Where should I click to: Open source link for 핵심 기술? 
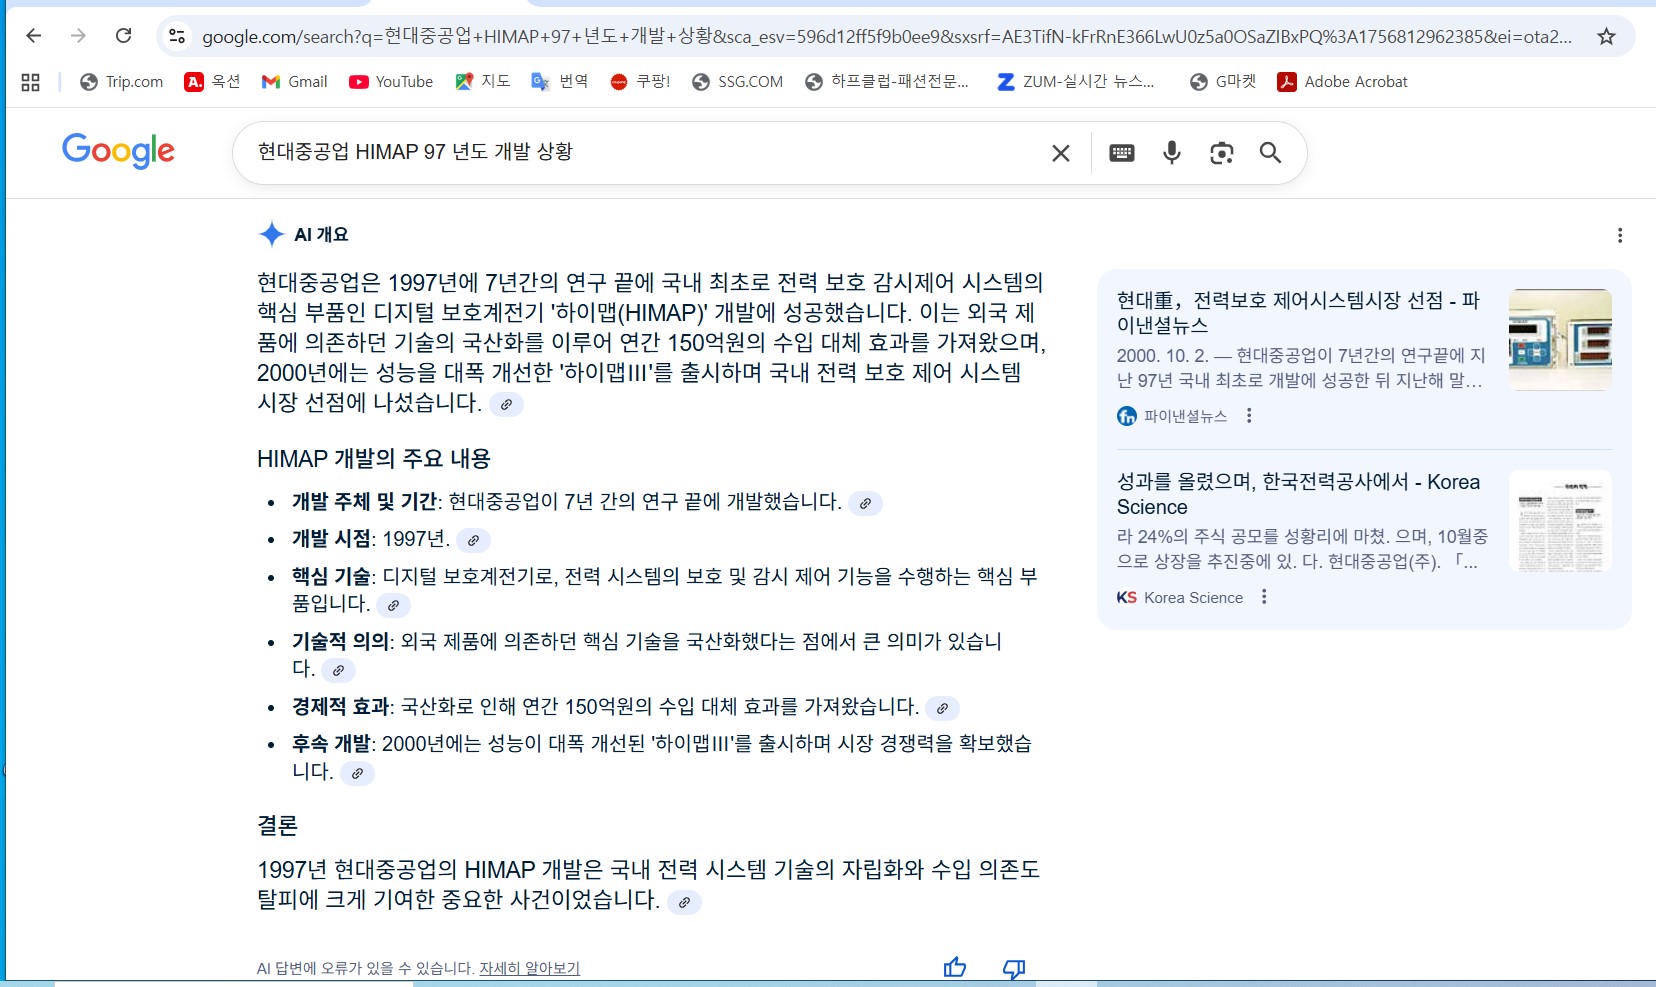(394, 605)
